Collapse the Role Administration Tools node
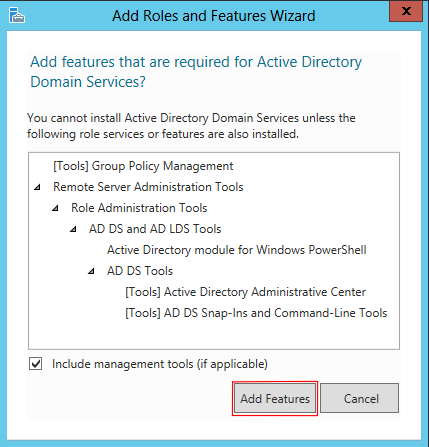Viewport: 429px width, 447px height. coord(55,208)
